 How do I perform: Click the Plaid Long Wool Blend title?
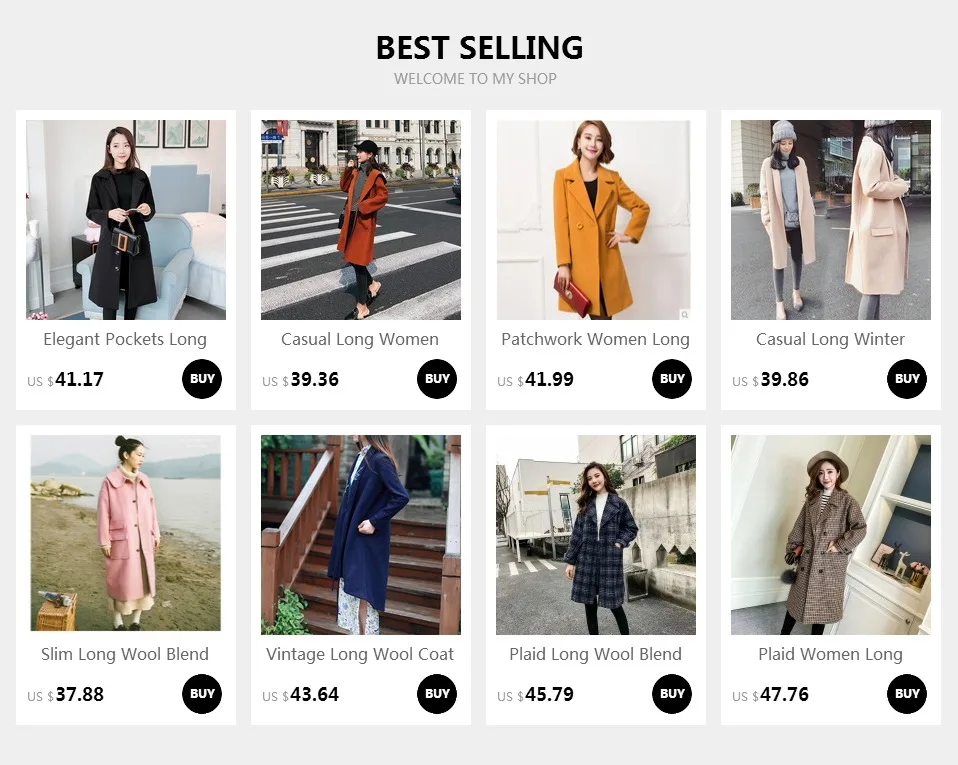click(596, 654)
